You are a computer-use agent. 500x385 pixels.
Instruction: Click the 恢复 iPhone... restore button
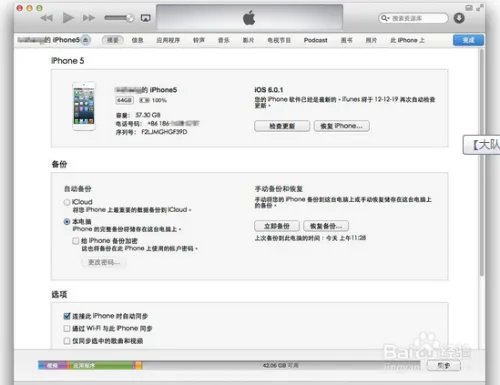click(341, 126)
